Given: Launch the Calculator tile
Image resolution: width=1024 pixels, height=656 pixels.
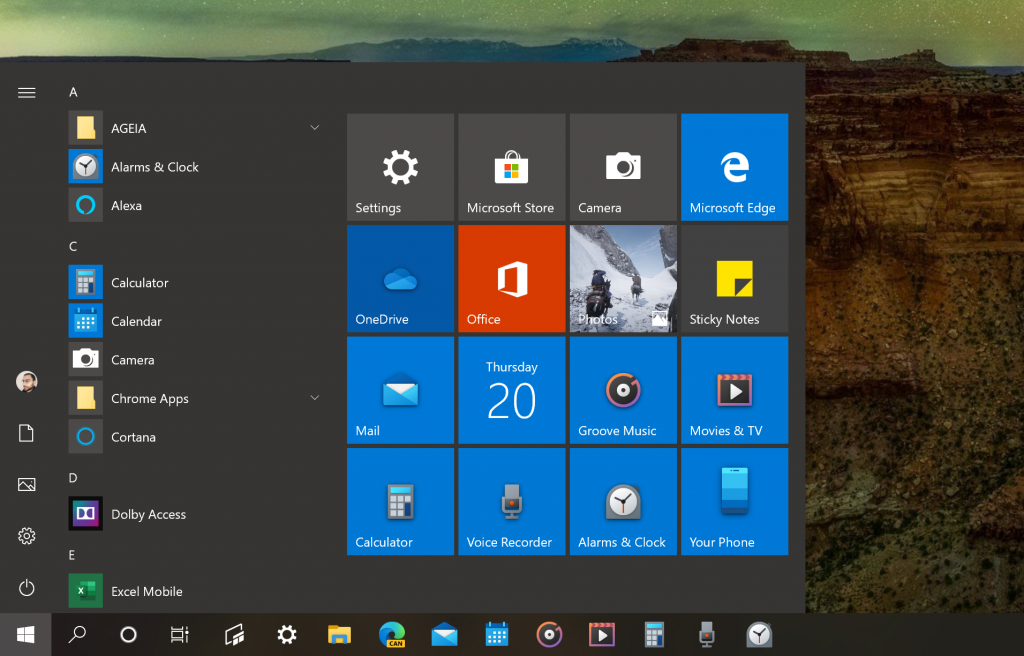Looking at the screenshot, I should point(400,502).
